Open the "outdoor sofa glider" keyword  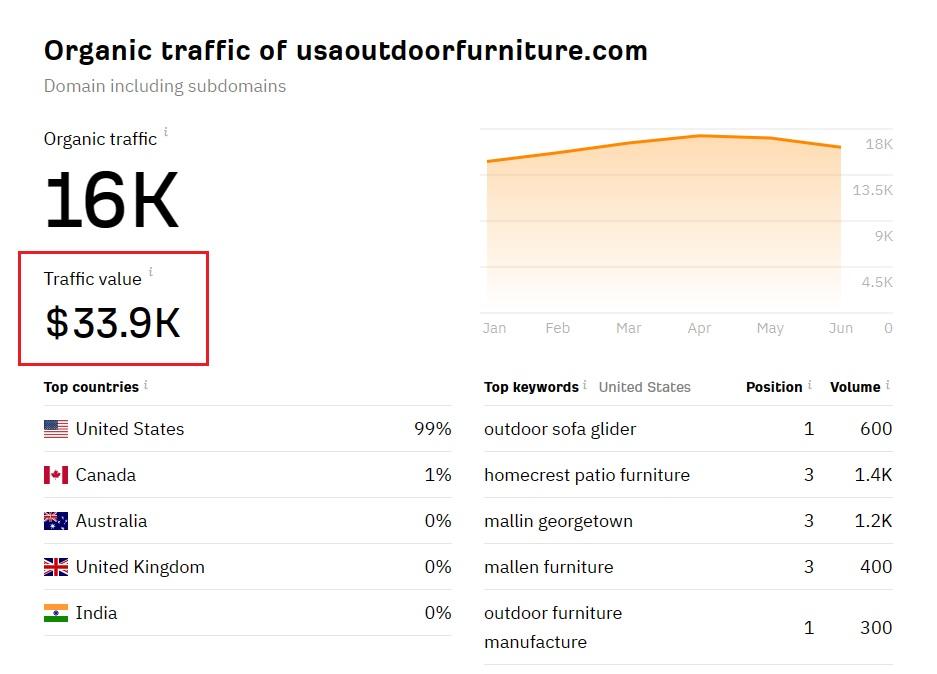pos(560,429)
